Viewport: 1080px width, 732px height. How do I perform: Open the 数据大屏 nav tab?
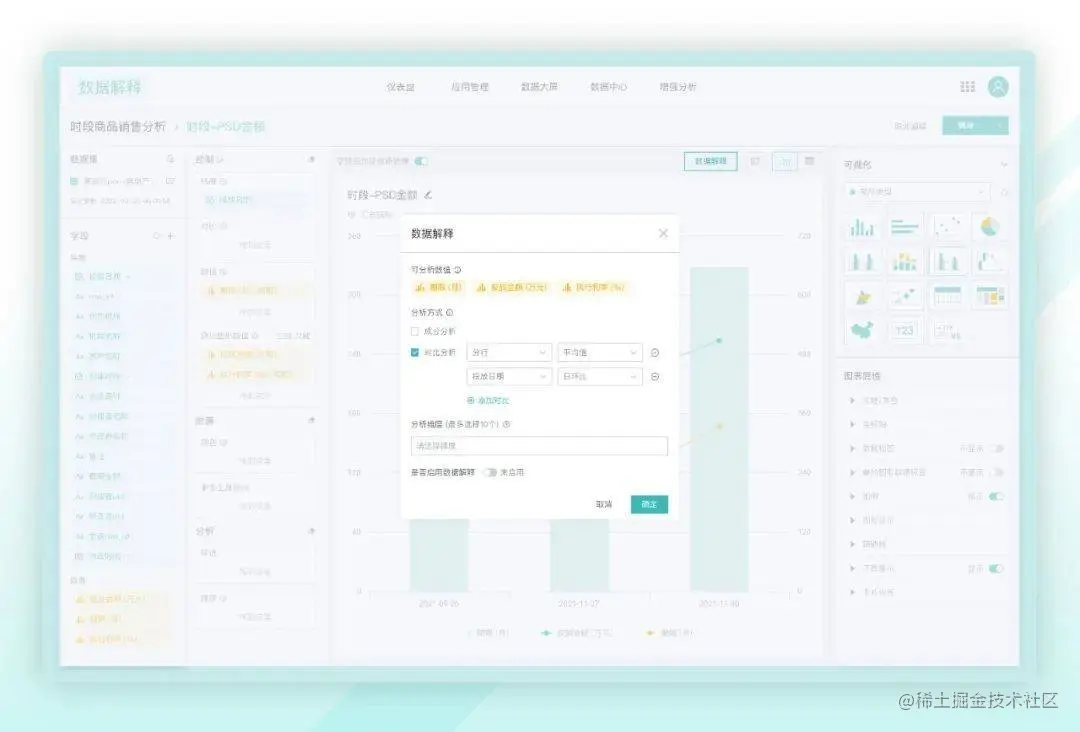coord(539,87)
